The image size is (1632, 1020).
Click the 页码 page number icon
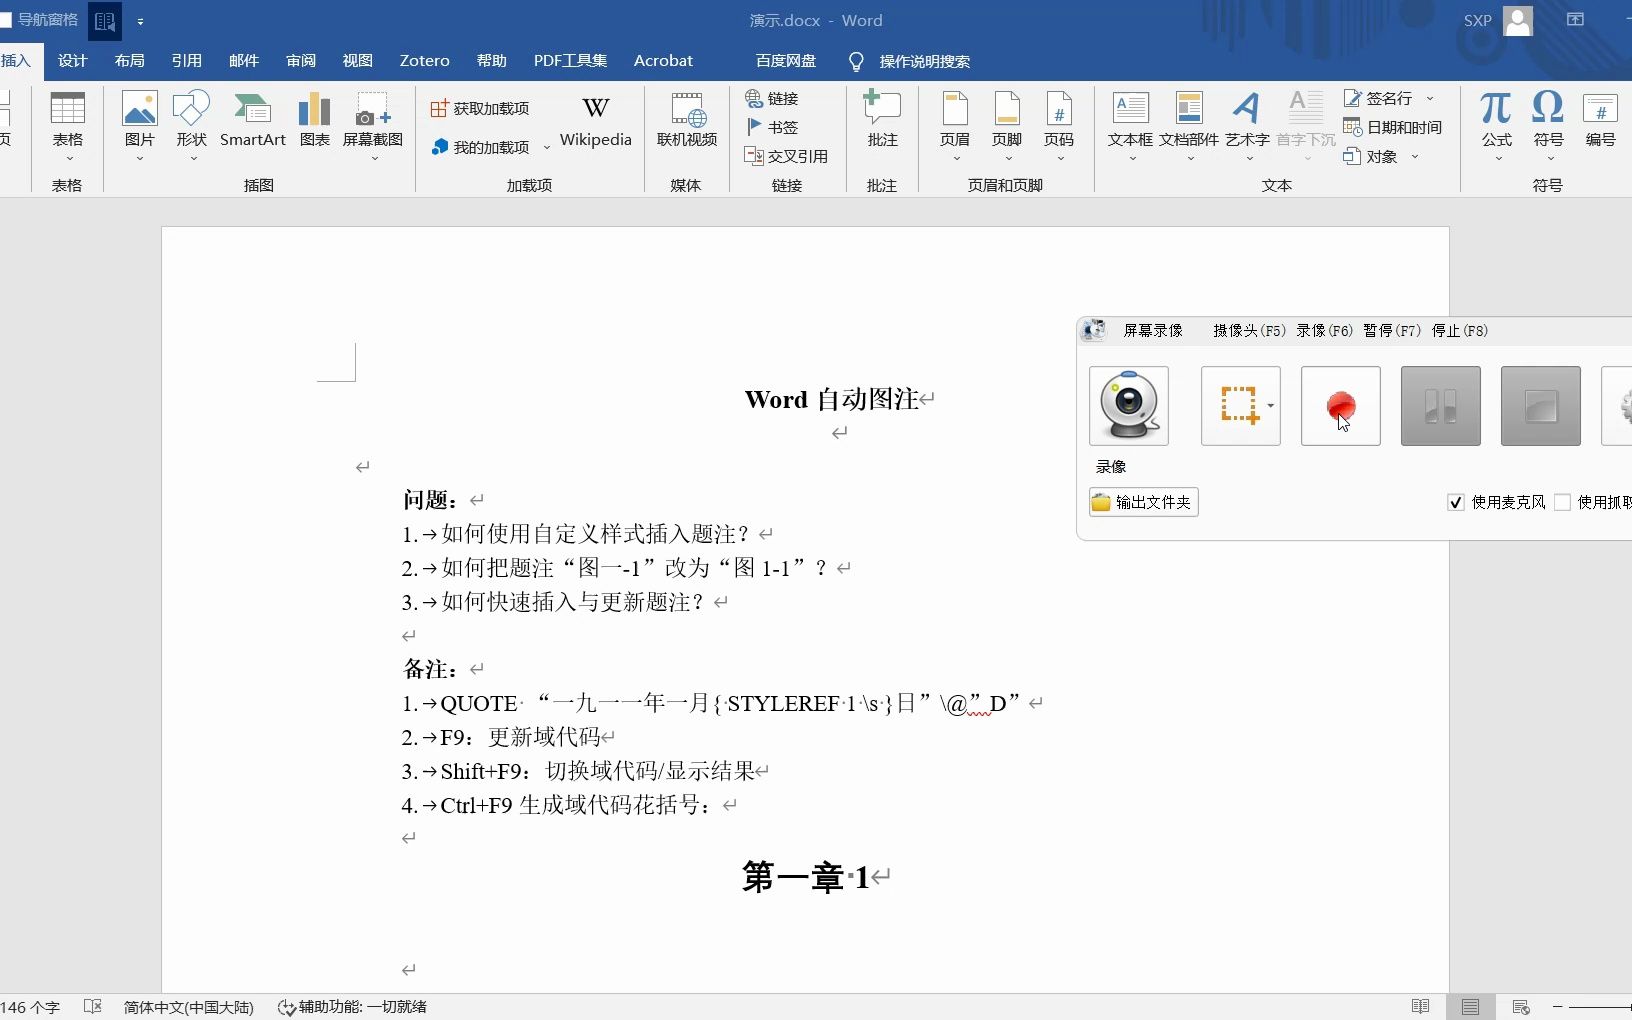pos(1059,108)
